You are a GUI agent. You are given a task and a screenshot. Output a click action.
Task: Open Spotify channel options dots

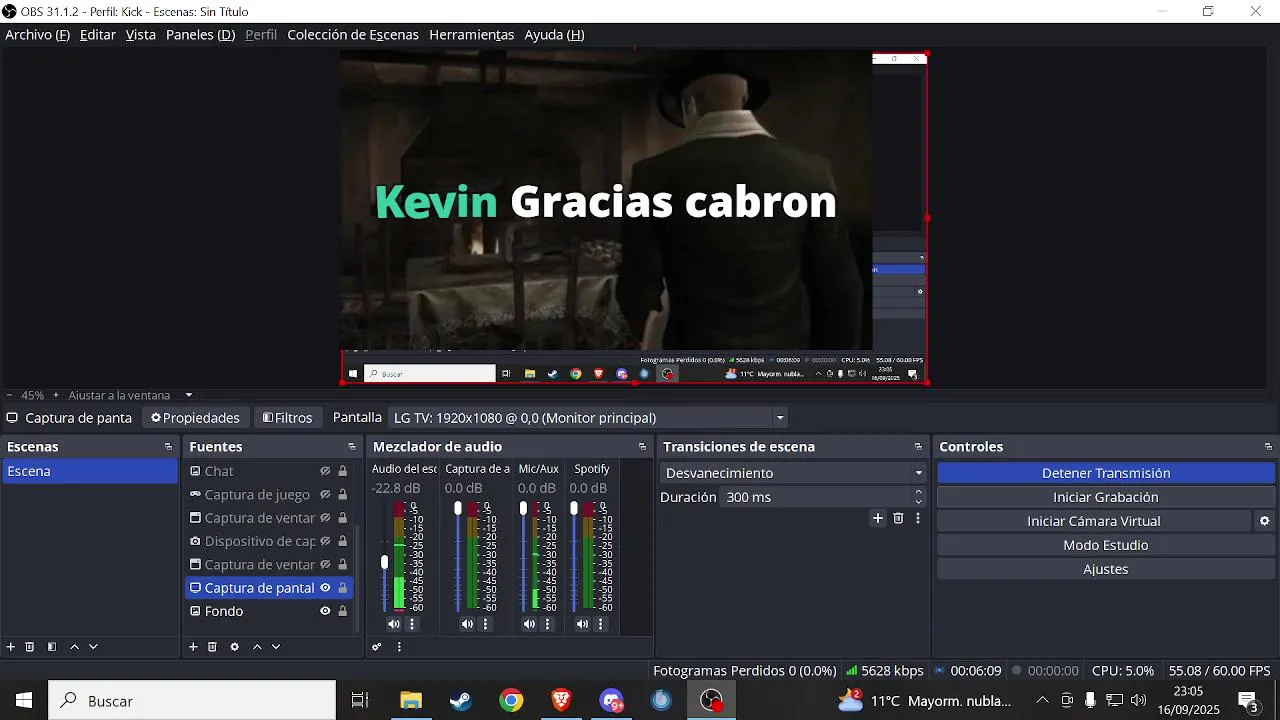point(601,624)
